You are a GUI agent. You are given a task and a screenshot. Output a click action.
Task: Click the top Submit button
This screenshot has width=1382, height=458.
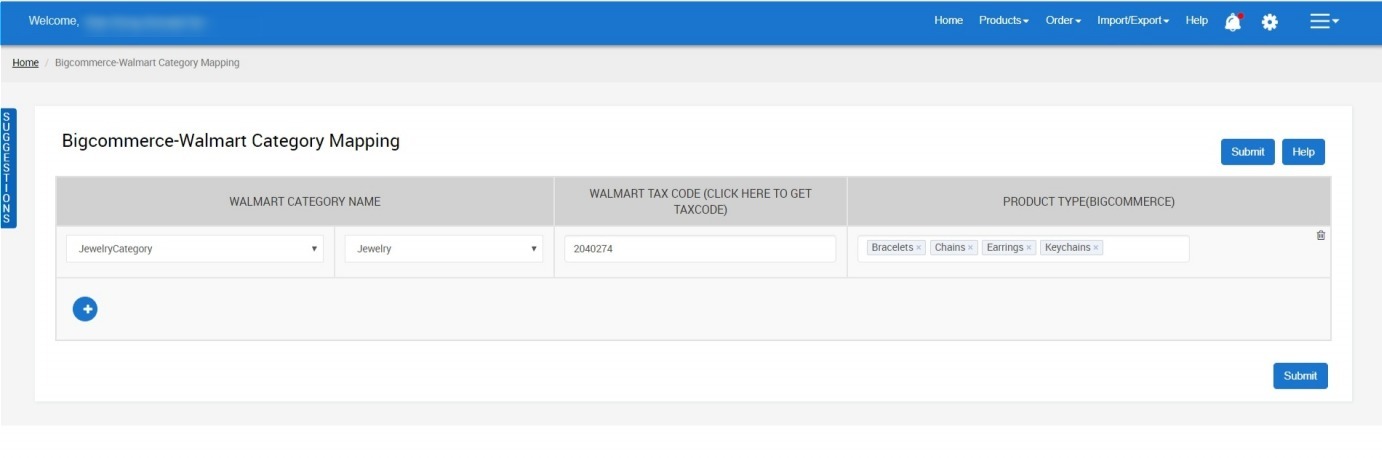1248,152
